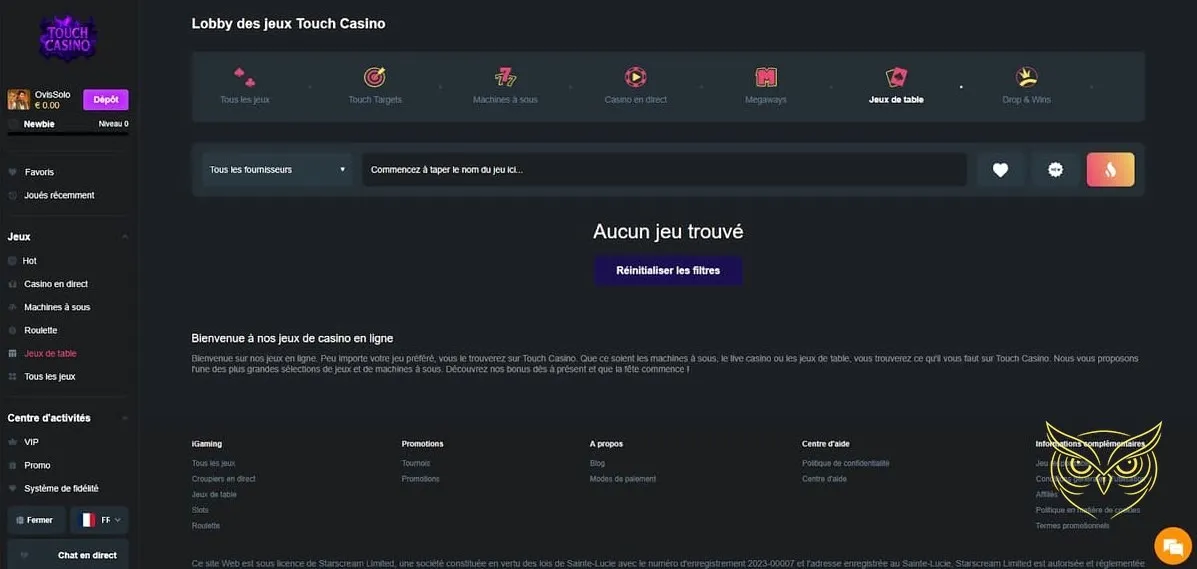Select Tous les jeux category icon
This screenshot has width=1197, height=569.
[244, 77]
